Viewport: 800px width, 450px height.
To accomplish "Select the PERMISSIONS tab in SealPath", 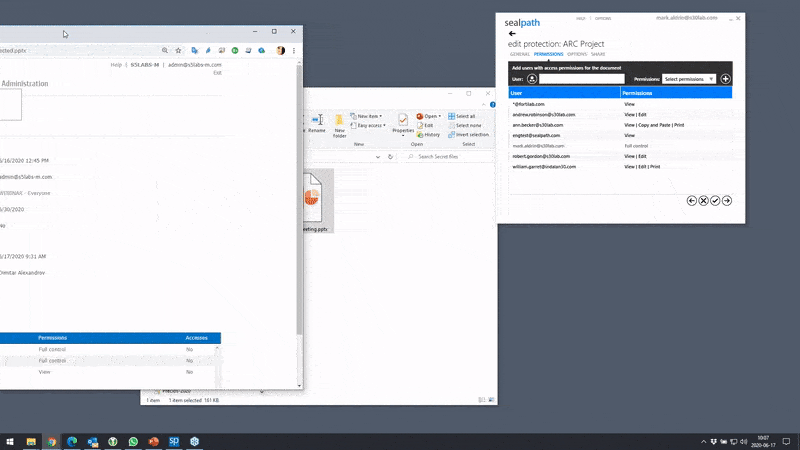I will pyautogui.click(x=548, y=54).
